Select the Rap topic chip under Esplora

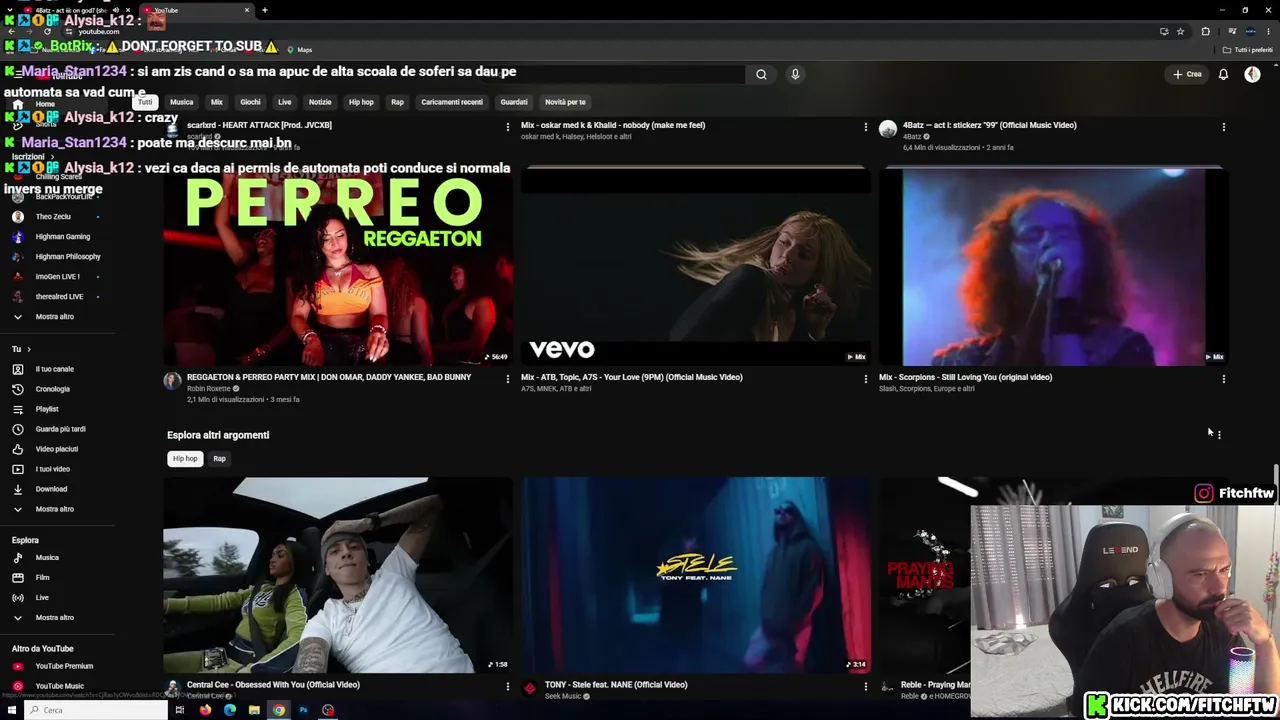click(220, 459)
